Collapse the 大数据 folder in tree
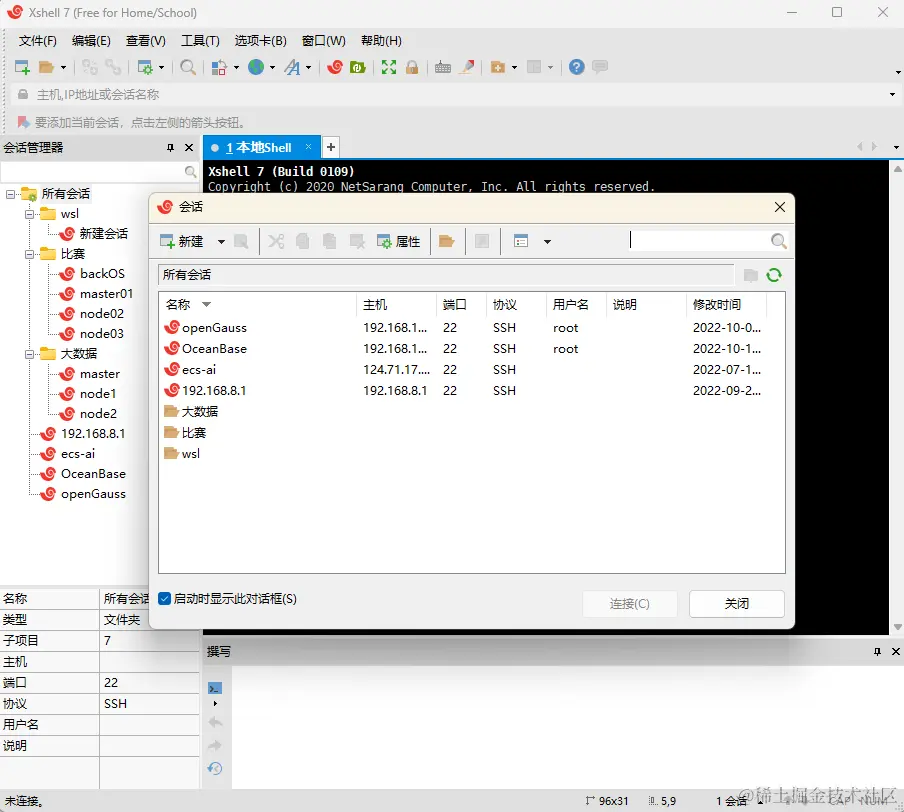The width and height of the screenshot is (904, 812). click(29, 354)
